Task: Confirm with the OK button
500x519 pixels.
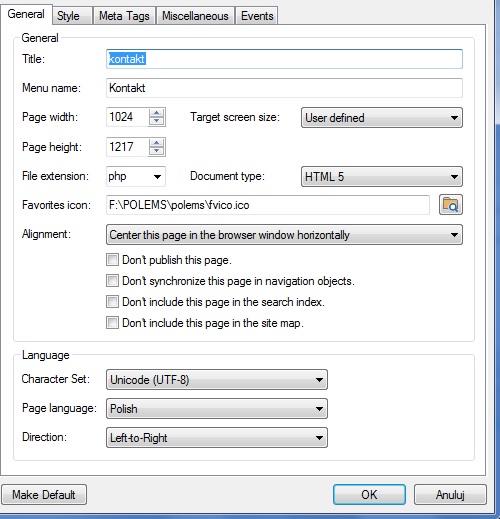Action: tap(369, 495)
